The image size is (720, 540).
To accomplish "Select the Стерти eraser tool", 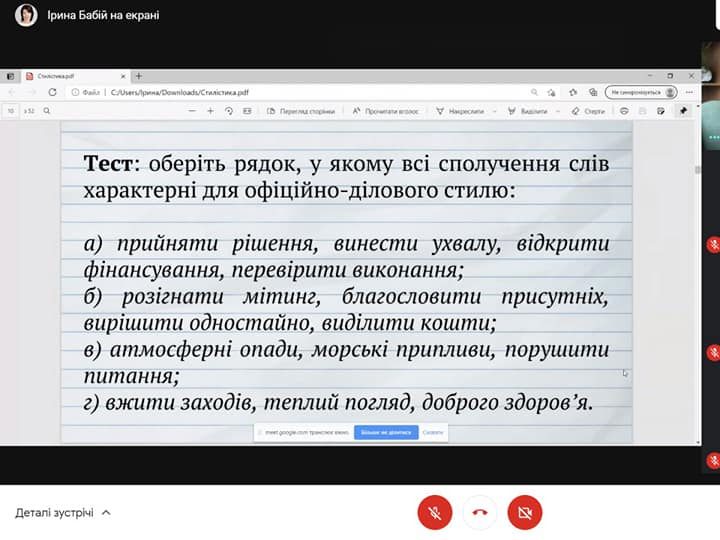I will pyautogui.click(x=588, y=111).
